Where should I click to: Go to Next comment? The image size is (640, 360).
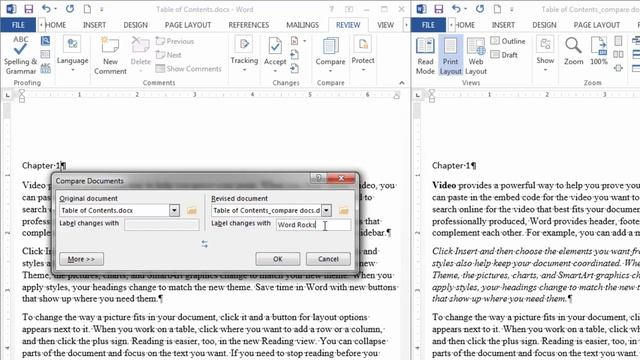coord(169,55)
